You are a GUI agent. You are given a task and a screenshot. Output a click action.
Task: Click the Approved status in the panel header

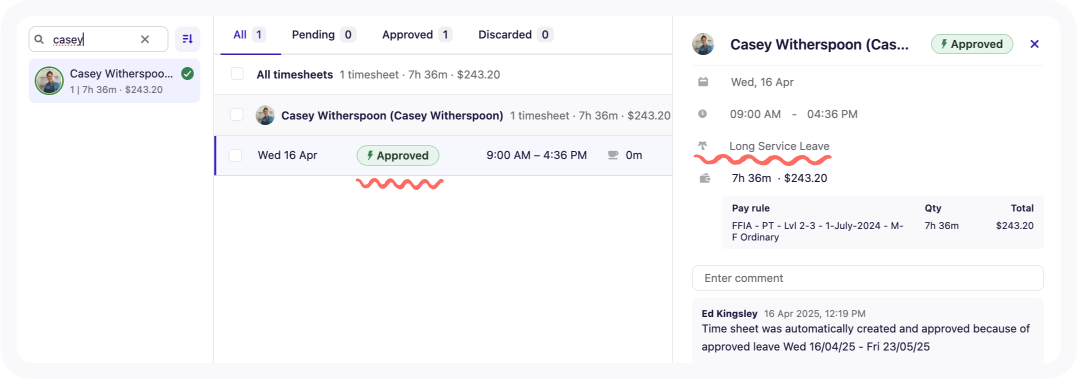(x=972, y=44)
